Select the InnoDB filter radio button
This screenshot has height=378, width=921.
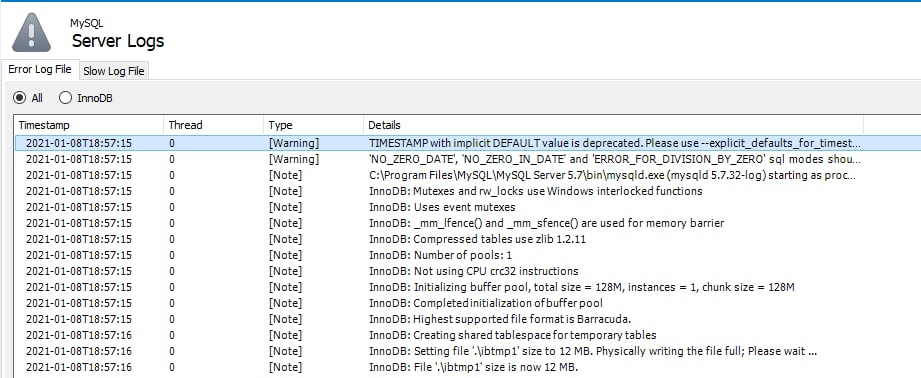pyautogui.click(x=66, y=98)
